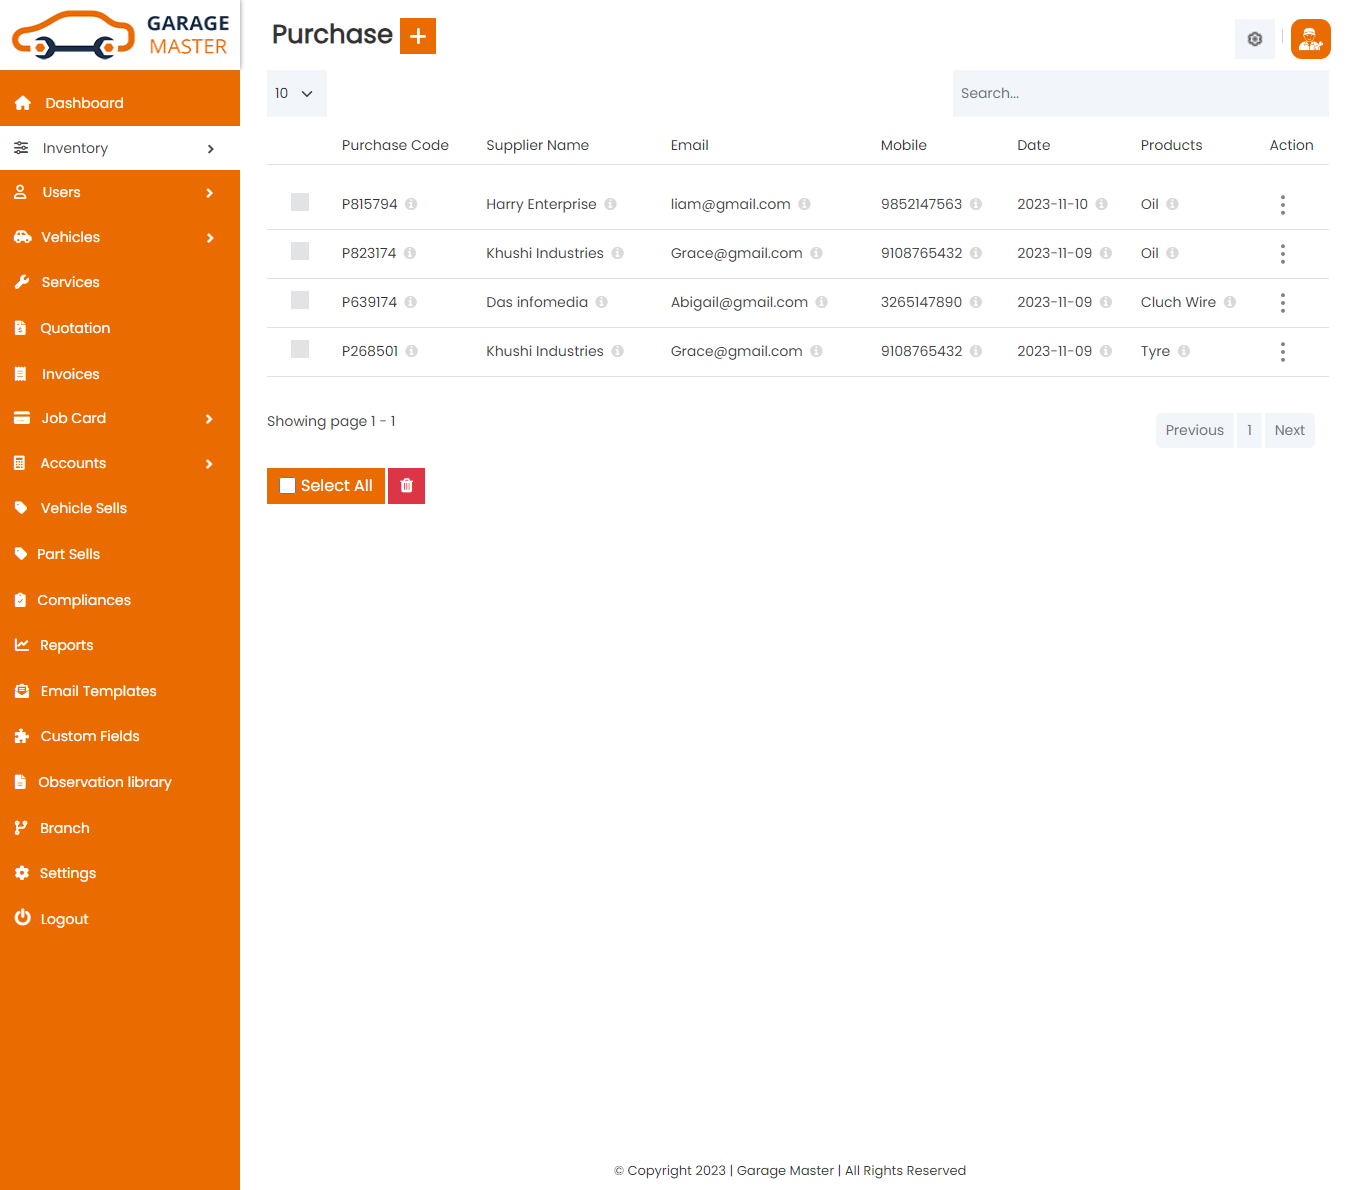Open action menu for purchase P815794

[x=1282, y=205]
